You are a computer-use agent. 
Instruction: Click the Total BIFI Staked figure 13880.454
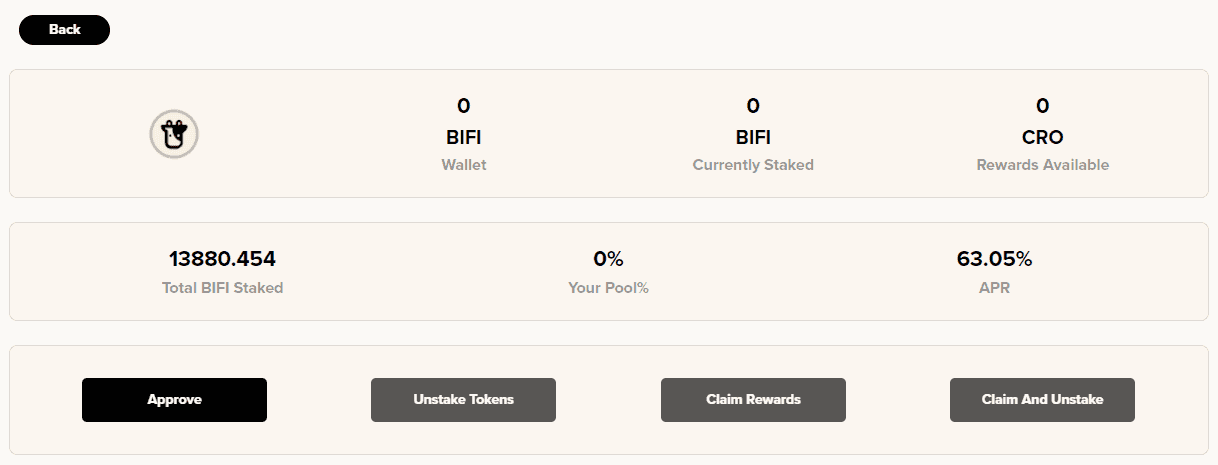coord(222,259)
